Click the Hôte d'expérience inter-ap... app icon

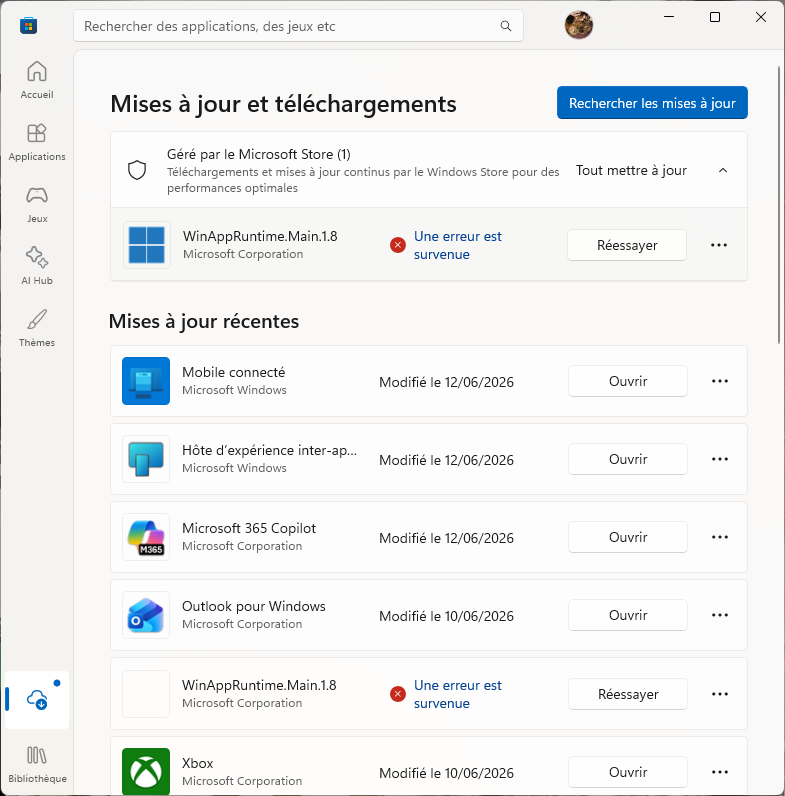[146, 459]
